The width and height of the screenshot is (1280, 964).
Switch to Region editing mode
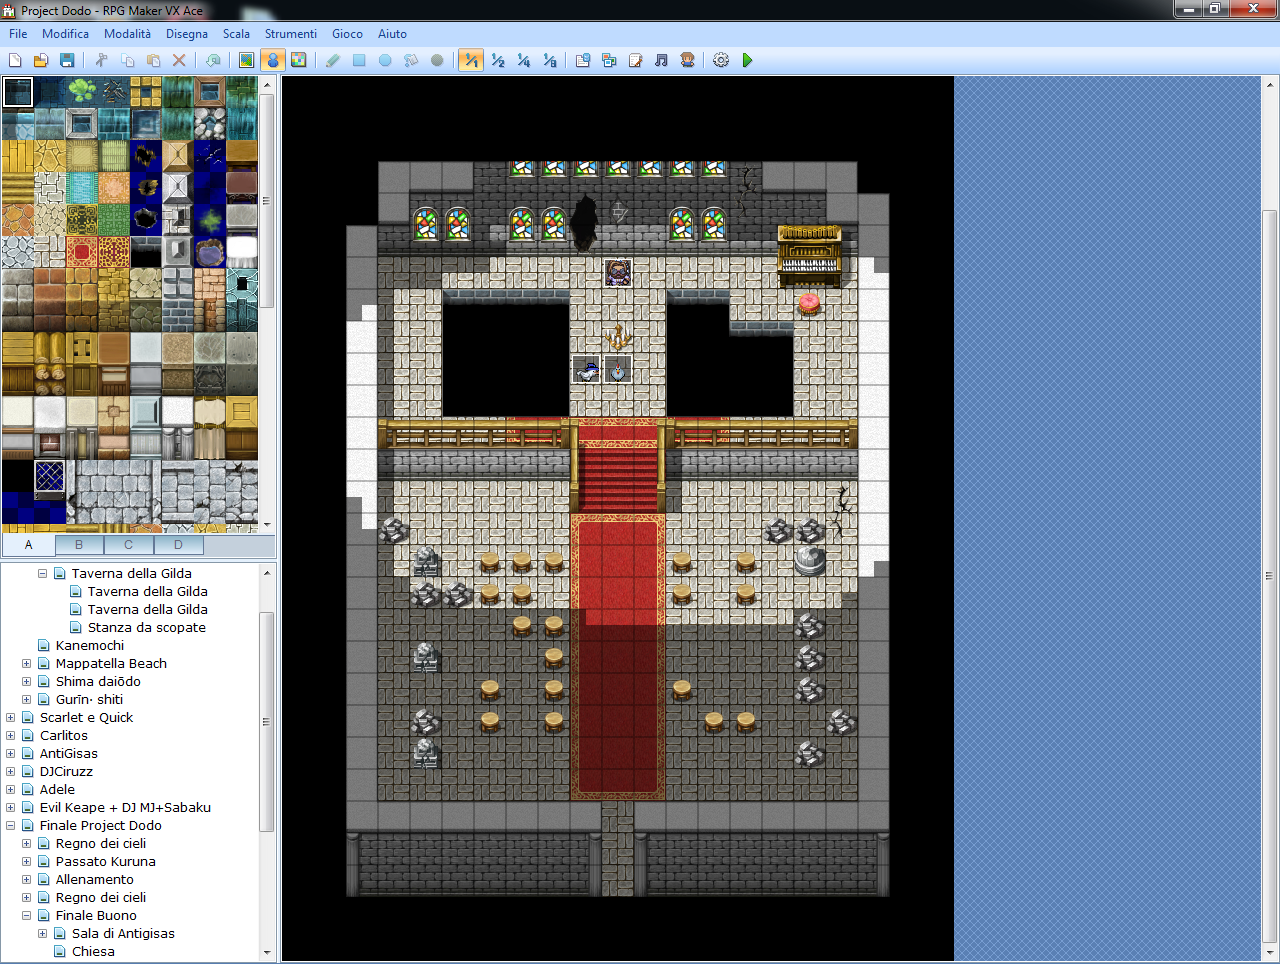298,60
